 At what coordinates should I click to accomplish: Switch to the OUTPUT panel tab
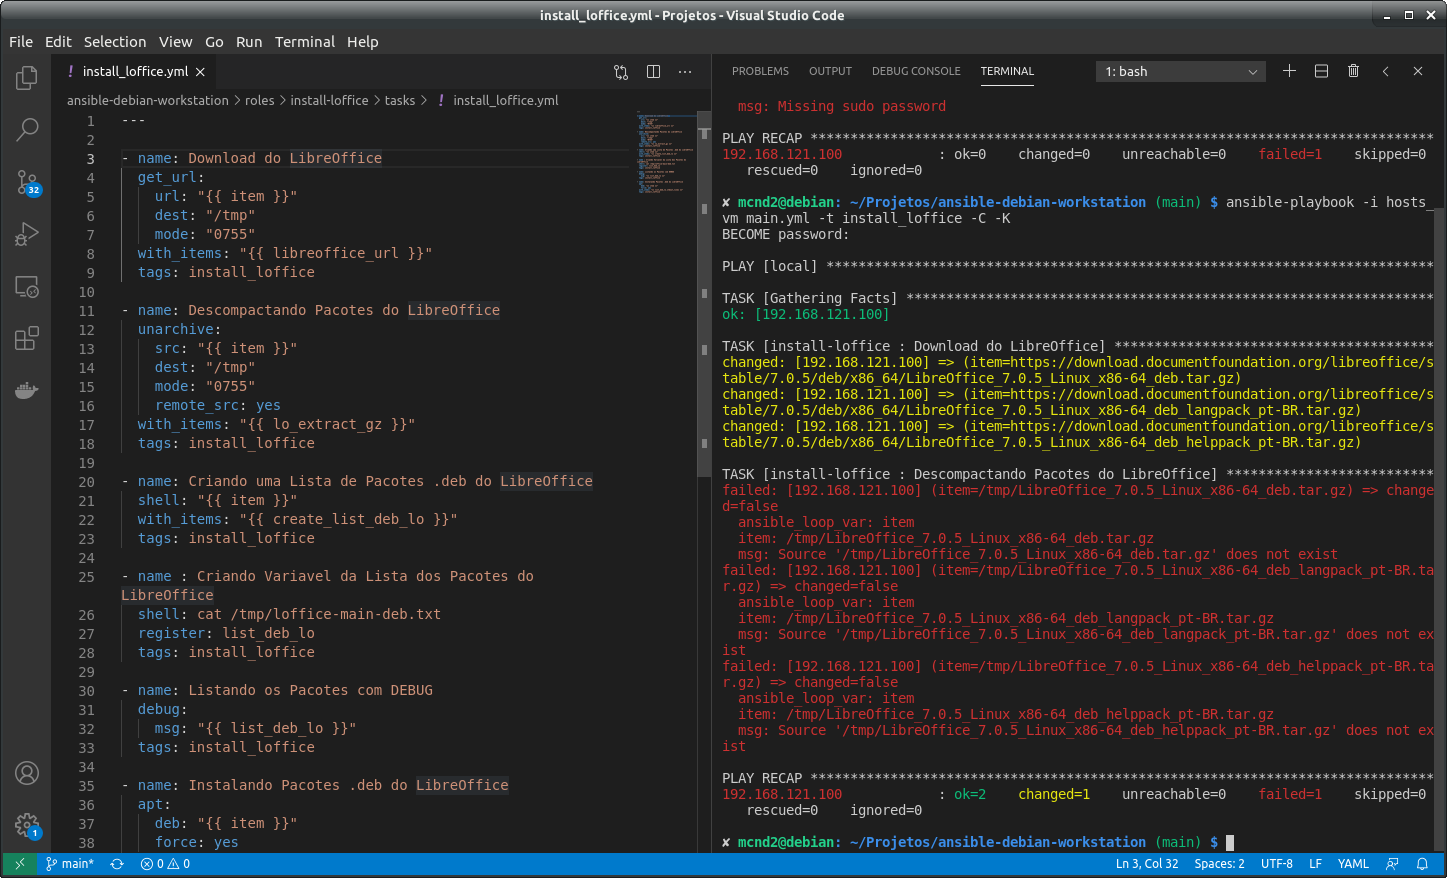830,72
